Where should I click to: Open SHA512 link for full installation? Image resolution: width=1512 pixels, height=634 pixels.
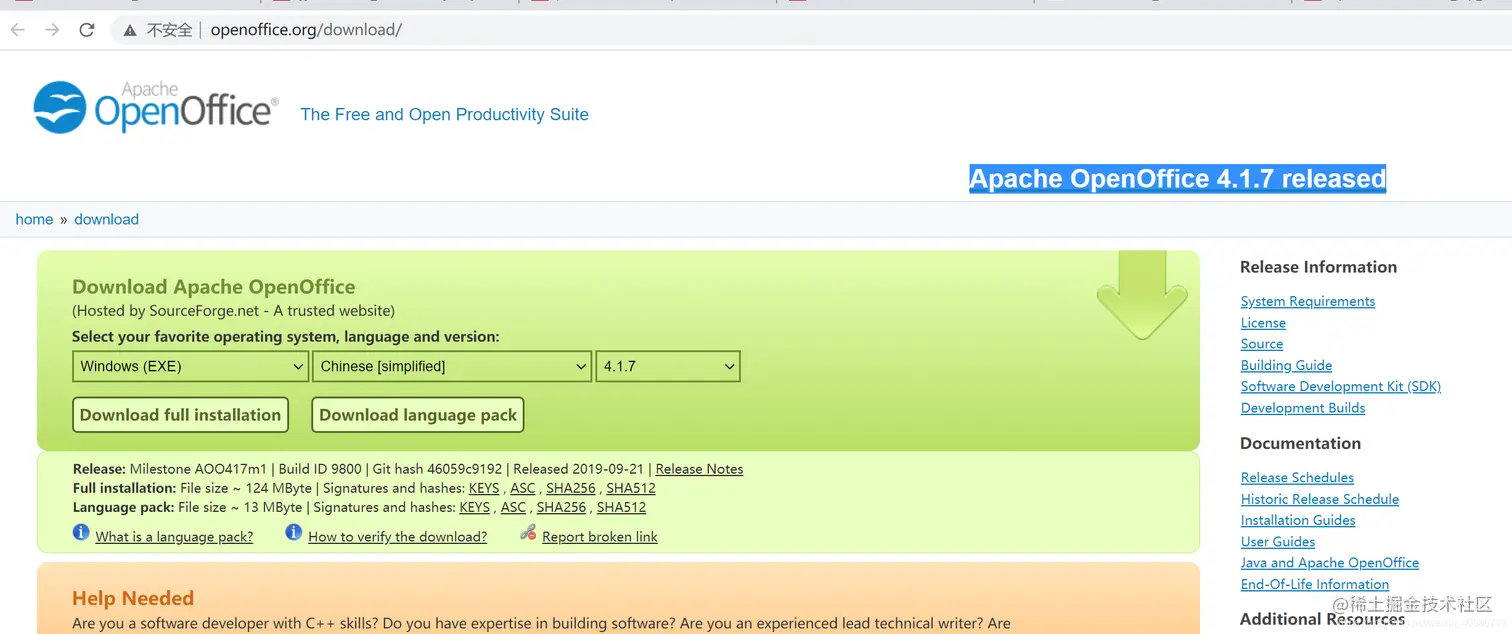coord(631,488)
